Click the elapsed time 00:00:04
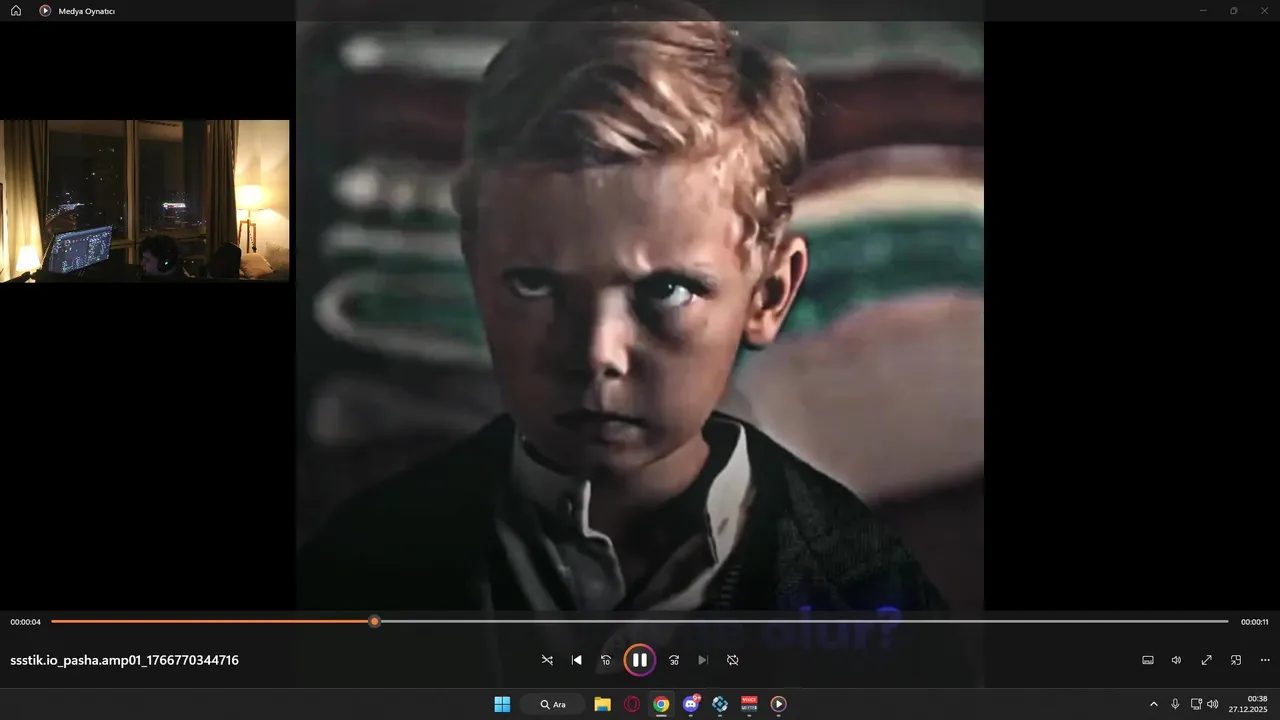The image size is (1280, 720). (26, 622)
